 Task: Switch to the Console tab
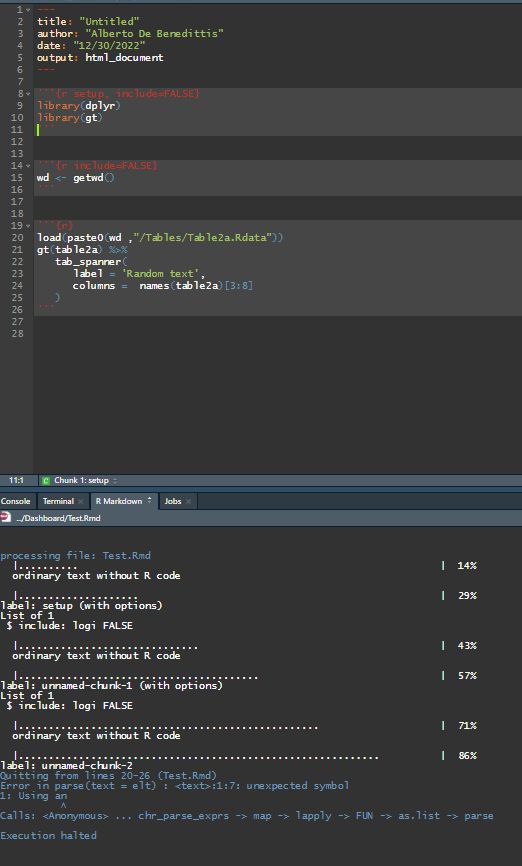15,501
